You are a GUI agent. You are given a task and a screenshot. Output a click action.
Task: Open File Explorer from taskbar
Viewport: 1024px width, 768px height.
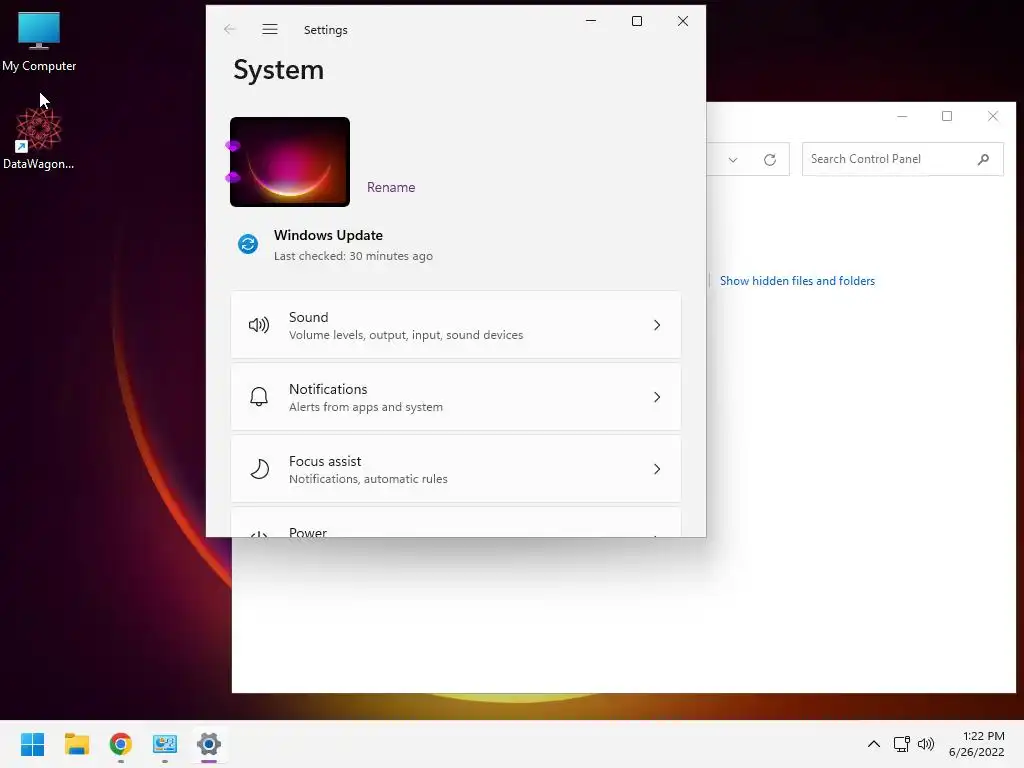pyautogui.click(x=76, y=744)
